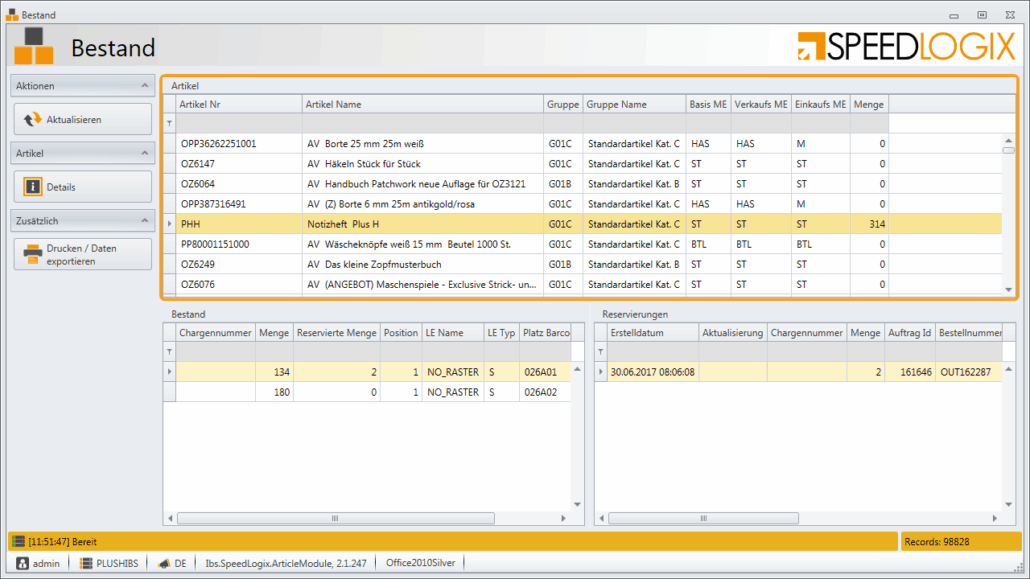Click the PLUSHIBS database icon in status bar
Screen dimensions: 1030x579
[x=86, y=563]
